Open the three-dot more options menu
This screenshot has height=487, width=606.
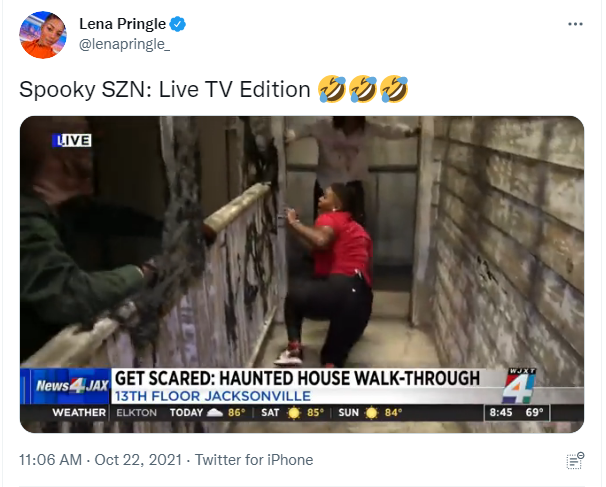(575, 24)
